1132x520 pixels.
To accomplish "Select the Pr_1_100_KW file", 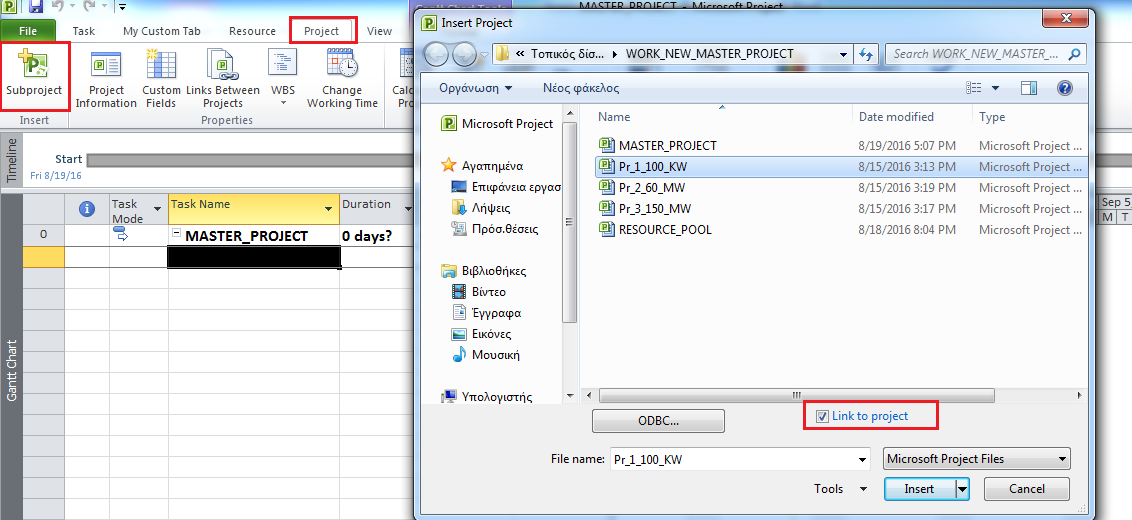I will tap(840, 166).
